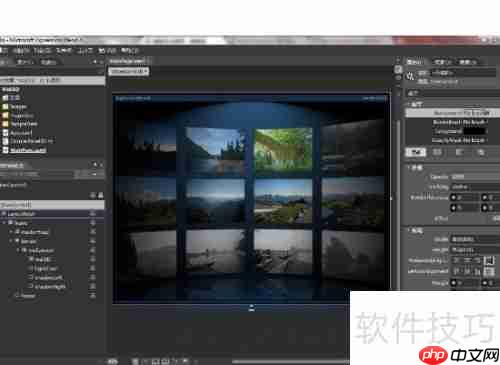Toggle visibility of shadowRight element
Screen dimensions: 500x365
pos(93,286)
